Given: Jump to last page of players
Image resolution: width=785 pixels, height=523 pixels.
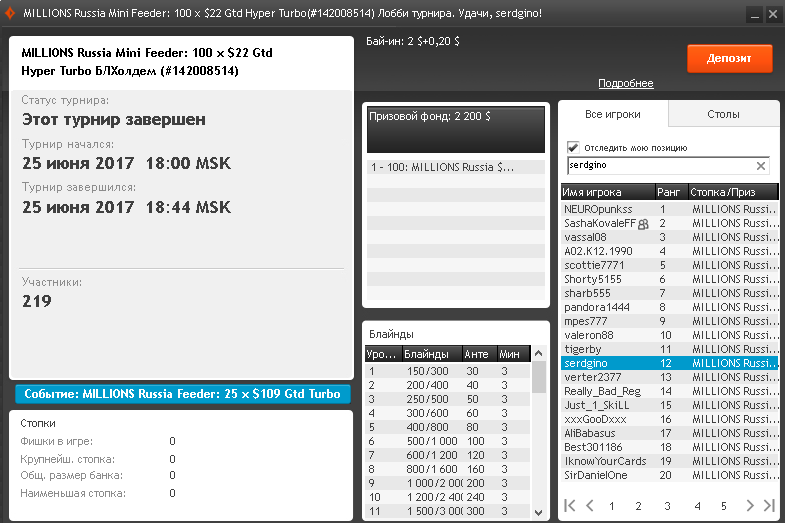Looking at the screenshot, I should click(x=769, y=505).
